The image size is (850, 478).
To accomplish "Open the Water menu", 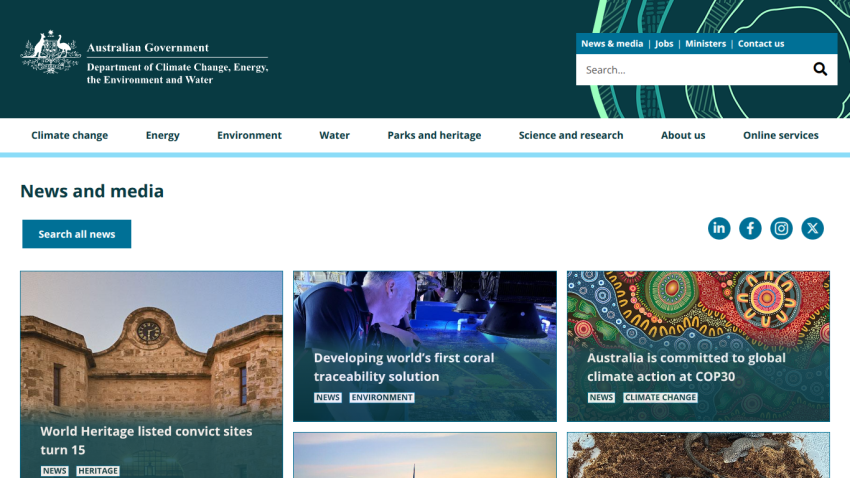I will [x=334, y=135].
